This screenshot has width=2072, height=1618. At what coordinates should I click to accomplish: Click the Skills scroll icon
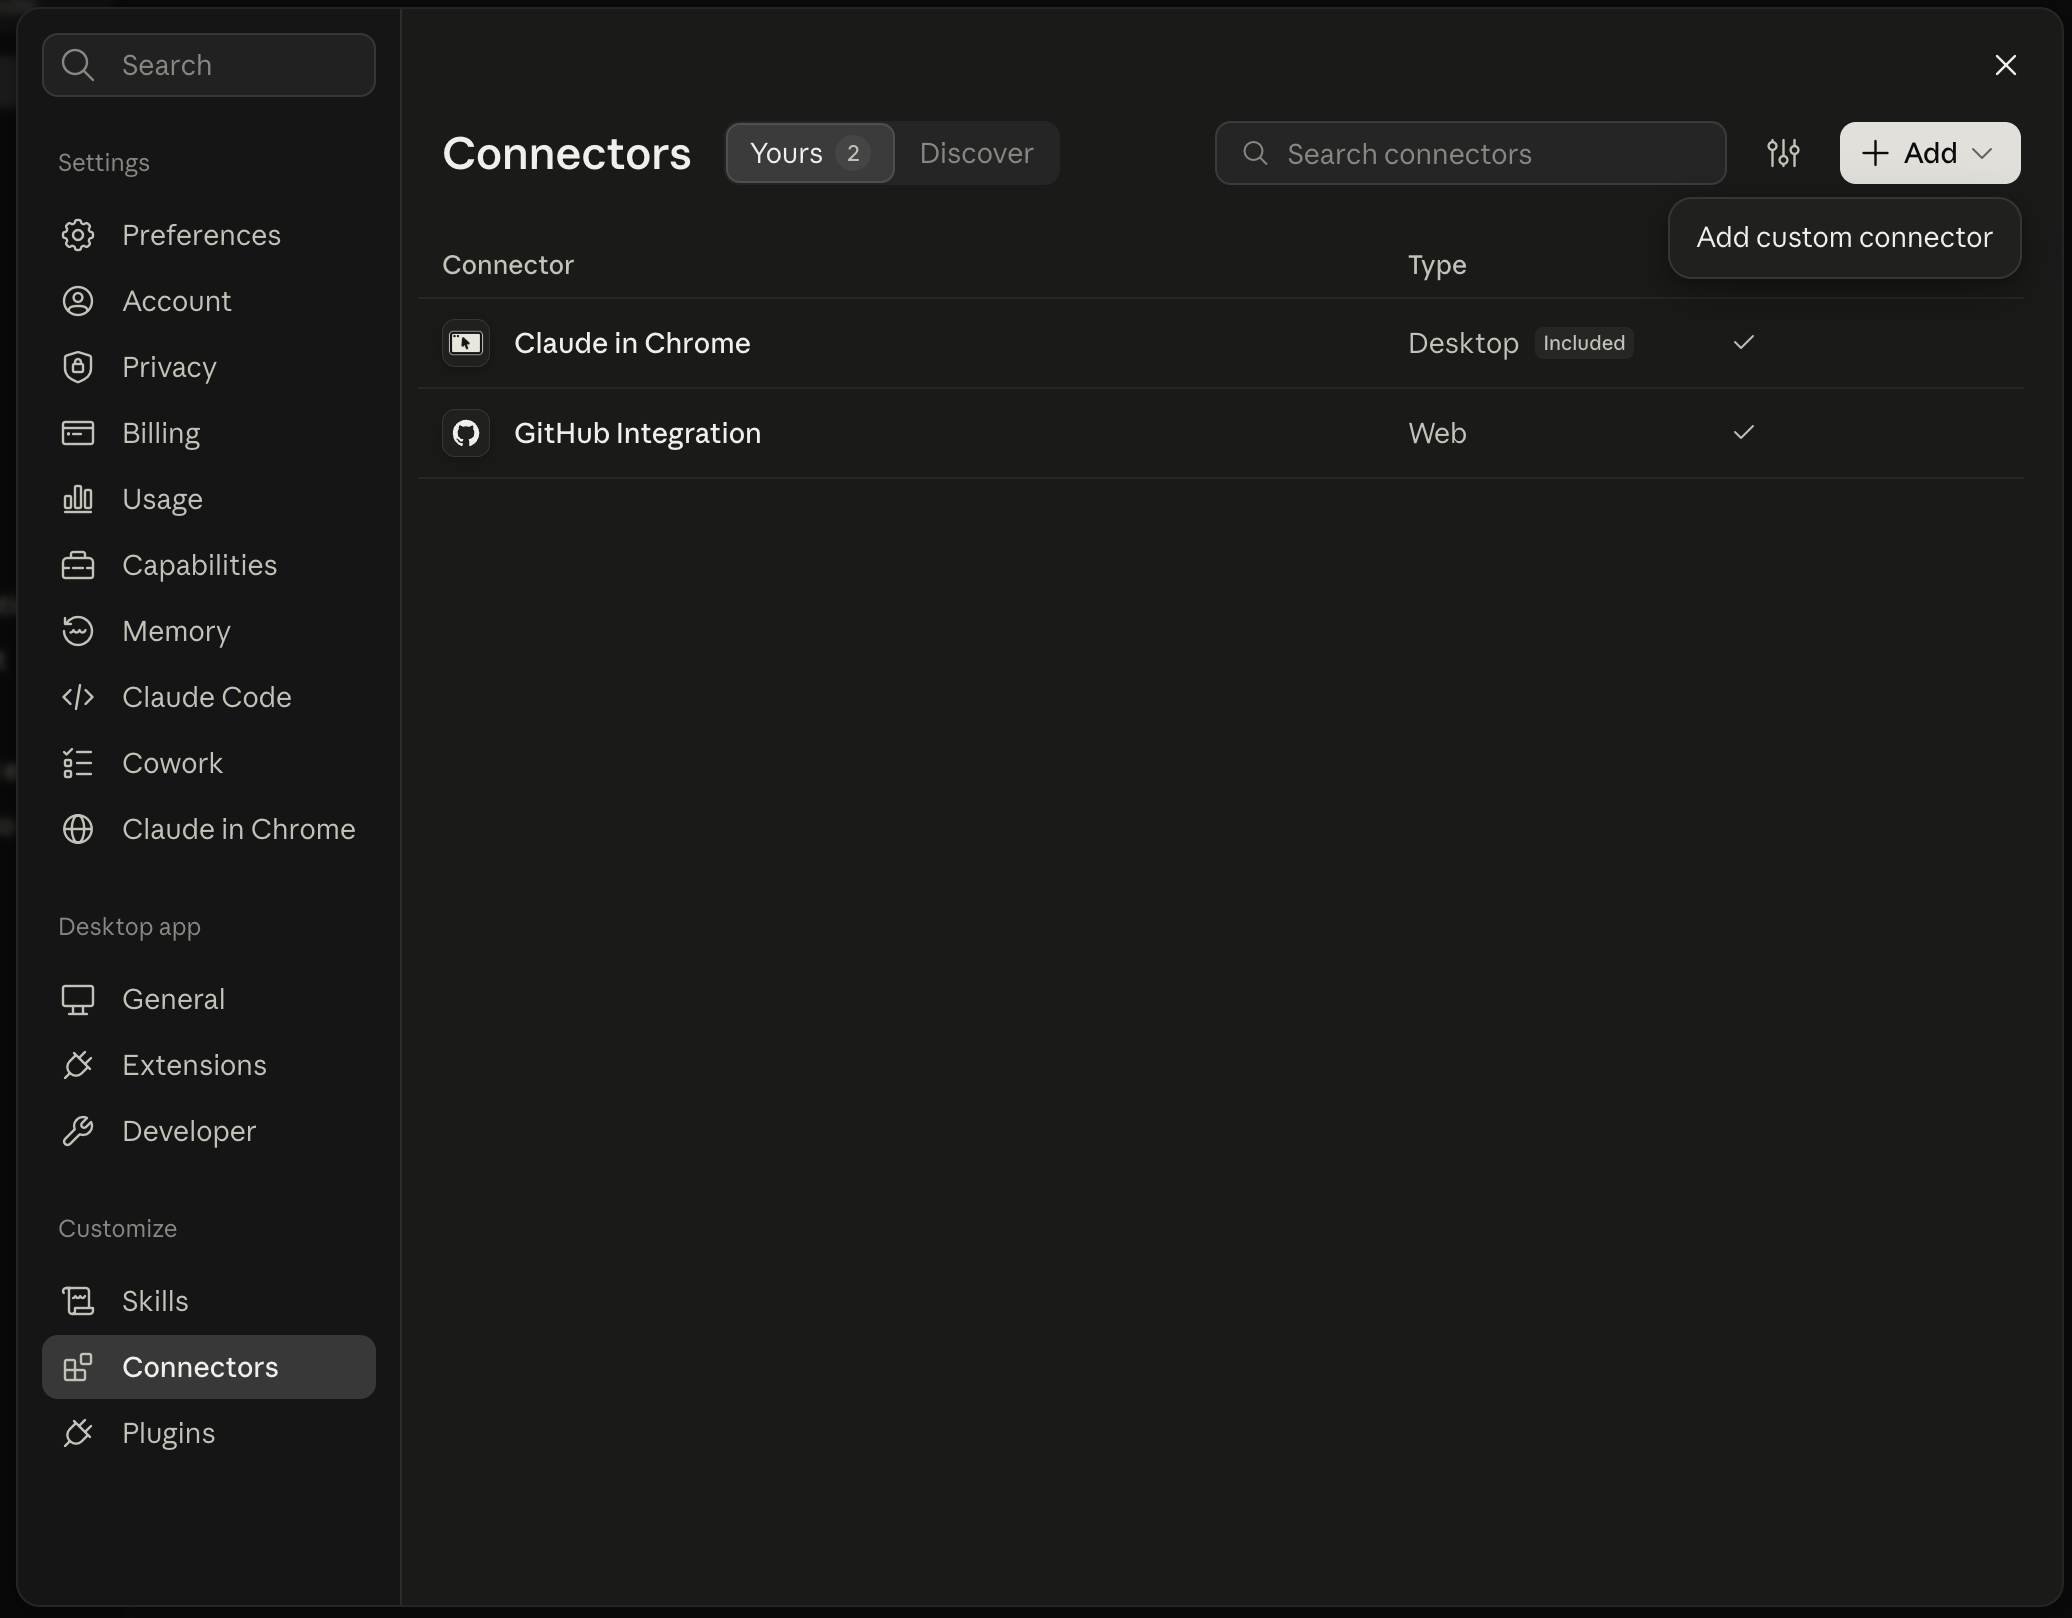[x=78, y=1301]
